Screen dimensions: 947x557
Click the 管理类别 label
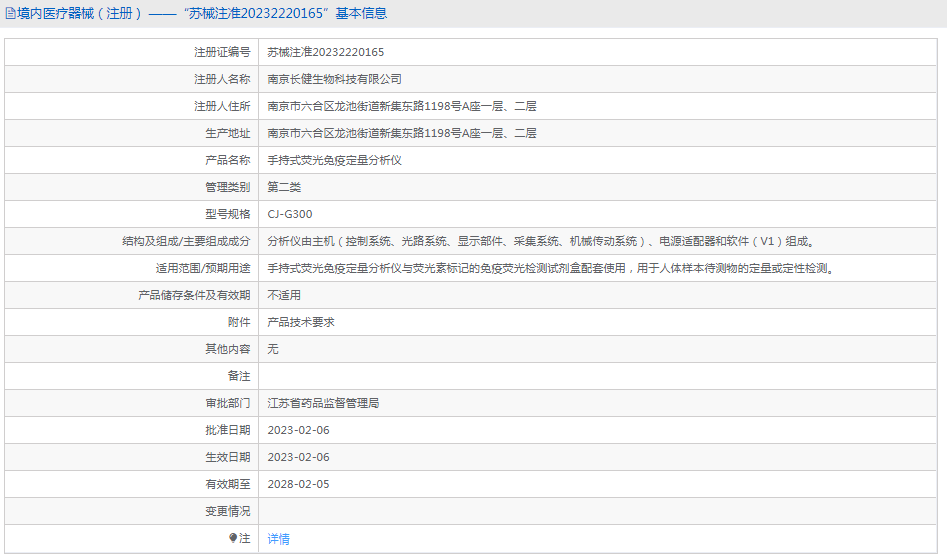(x=228, y=187)
